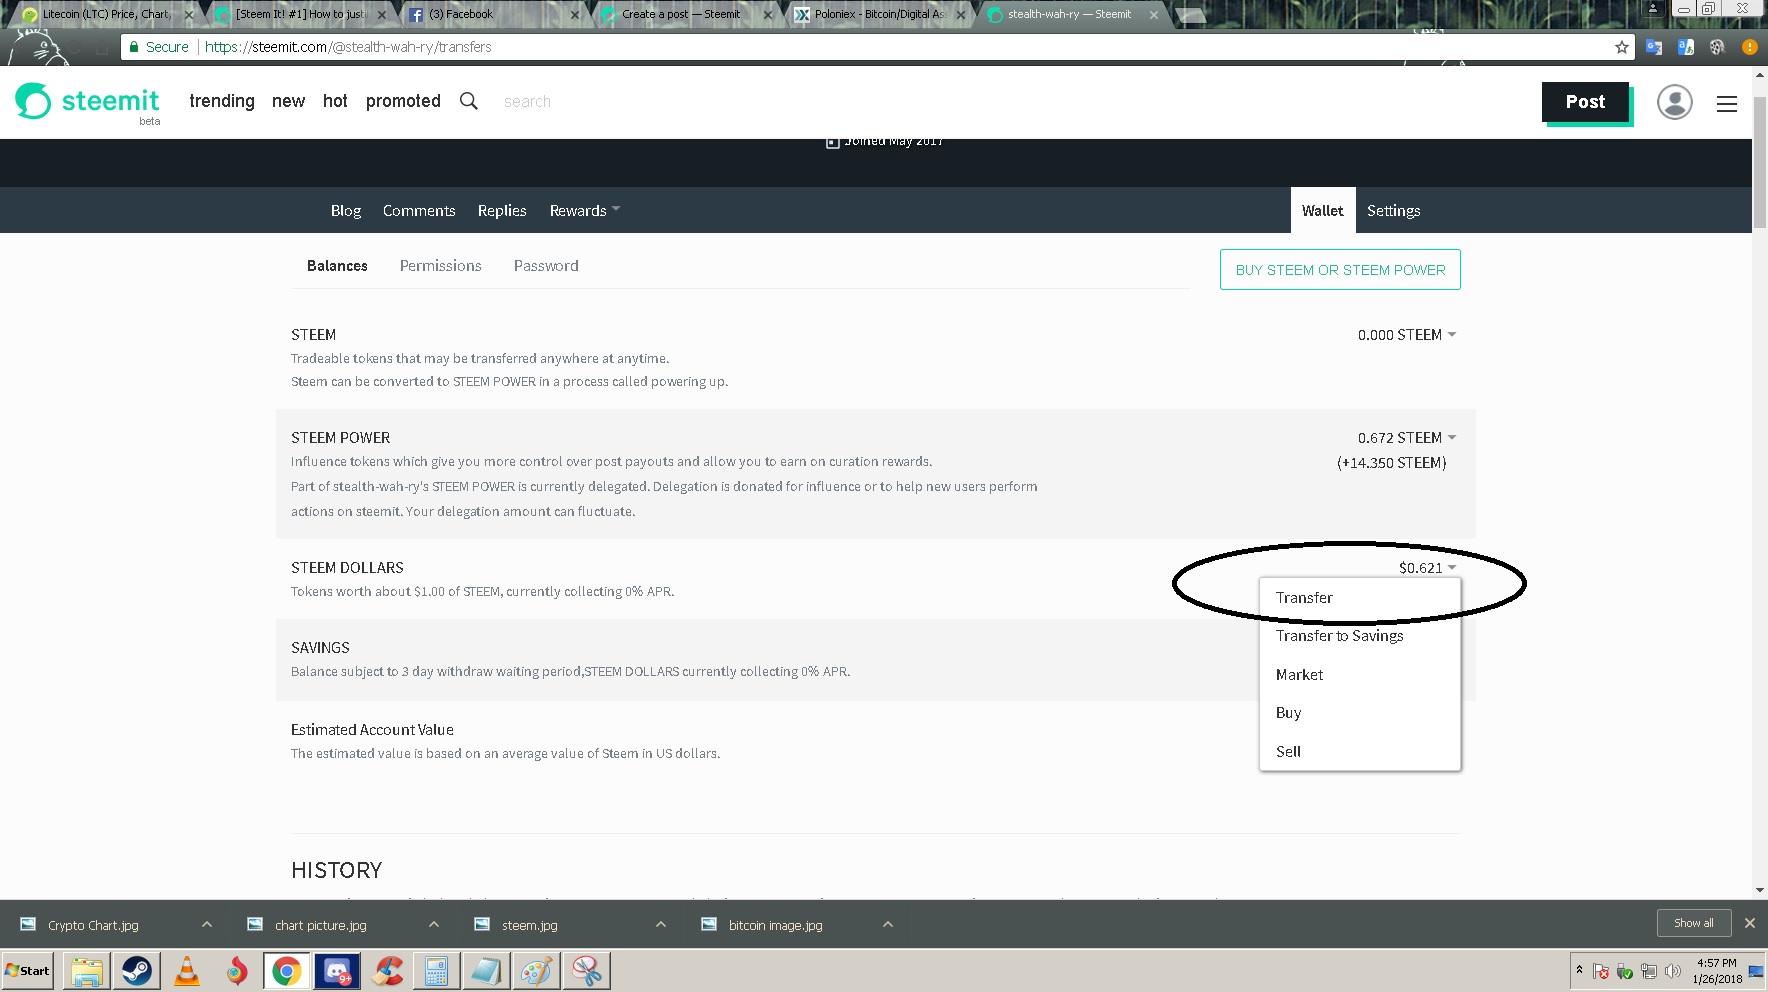Image resolution: width=1768 pixels, height=992 pixels.
Task: Open the promoted posts link
Action: click(x=403, y=101)
